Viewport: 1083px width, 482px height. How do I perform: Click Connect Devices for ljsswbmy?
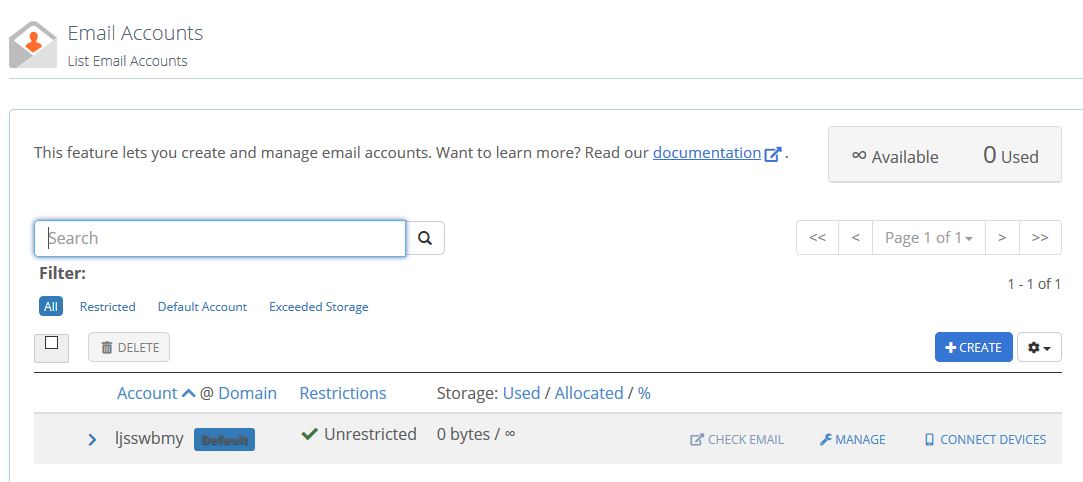point(984,439)
